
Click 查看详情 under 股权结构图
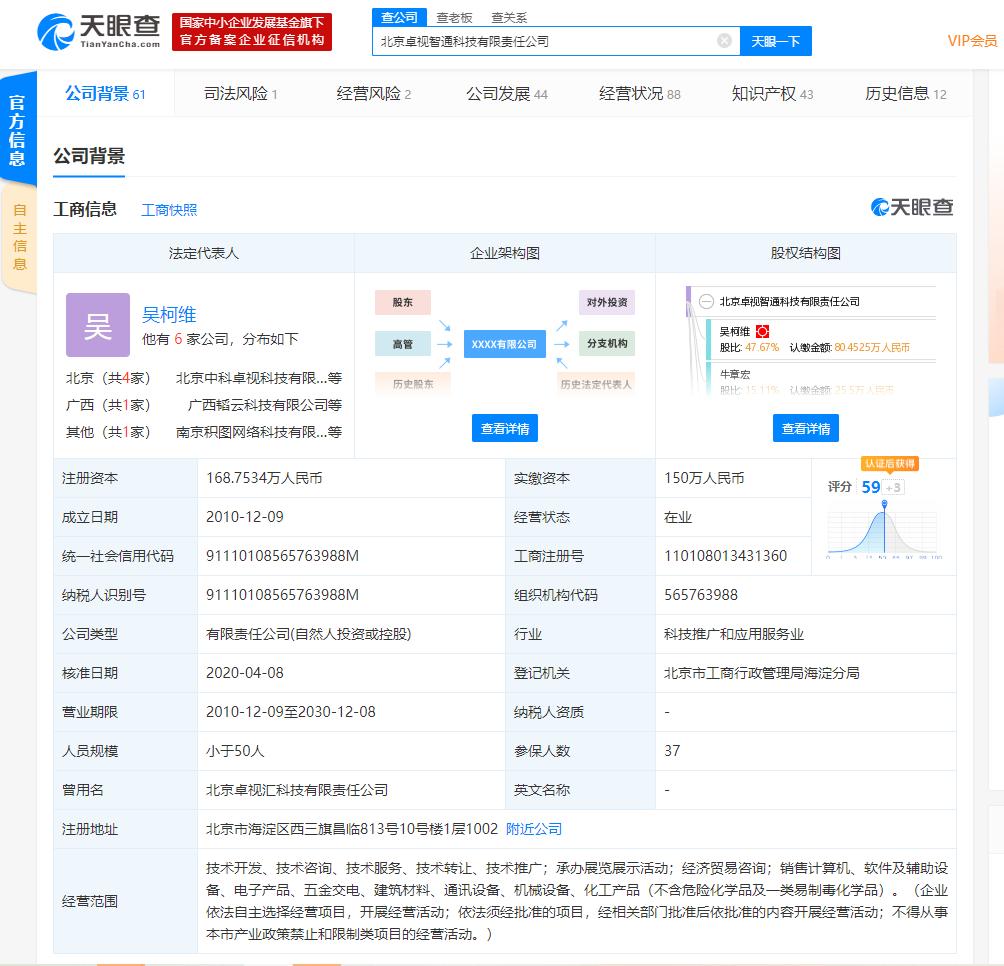(805, 428)
